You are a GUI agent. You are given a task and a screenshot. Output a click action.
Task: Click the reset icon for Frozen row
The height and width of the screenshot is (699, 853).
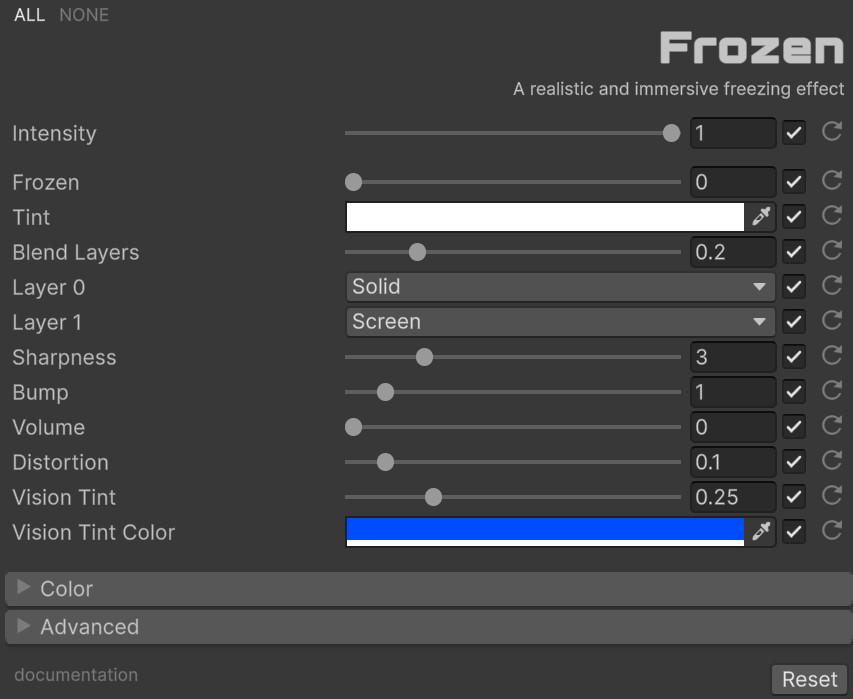(x=831, y=181)
